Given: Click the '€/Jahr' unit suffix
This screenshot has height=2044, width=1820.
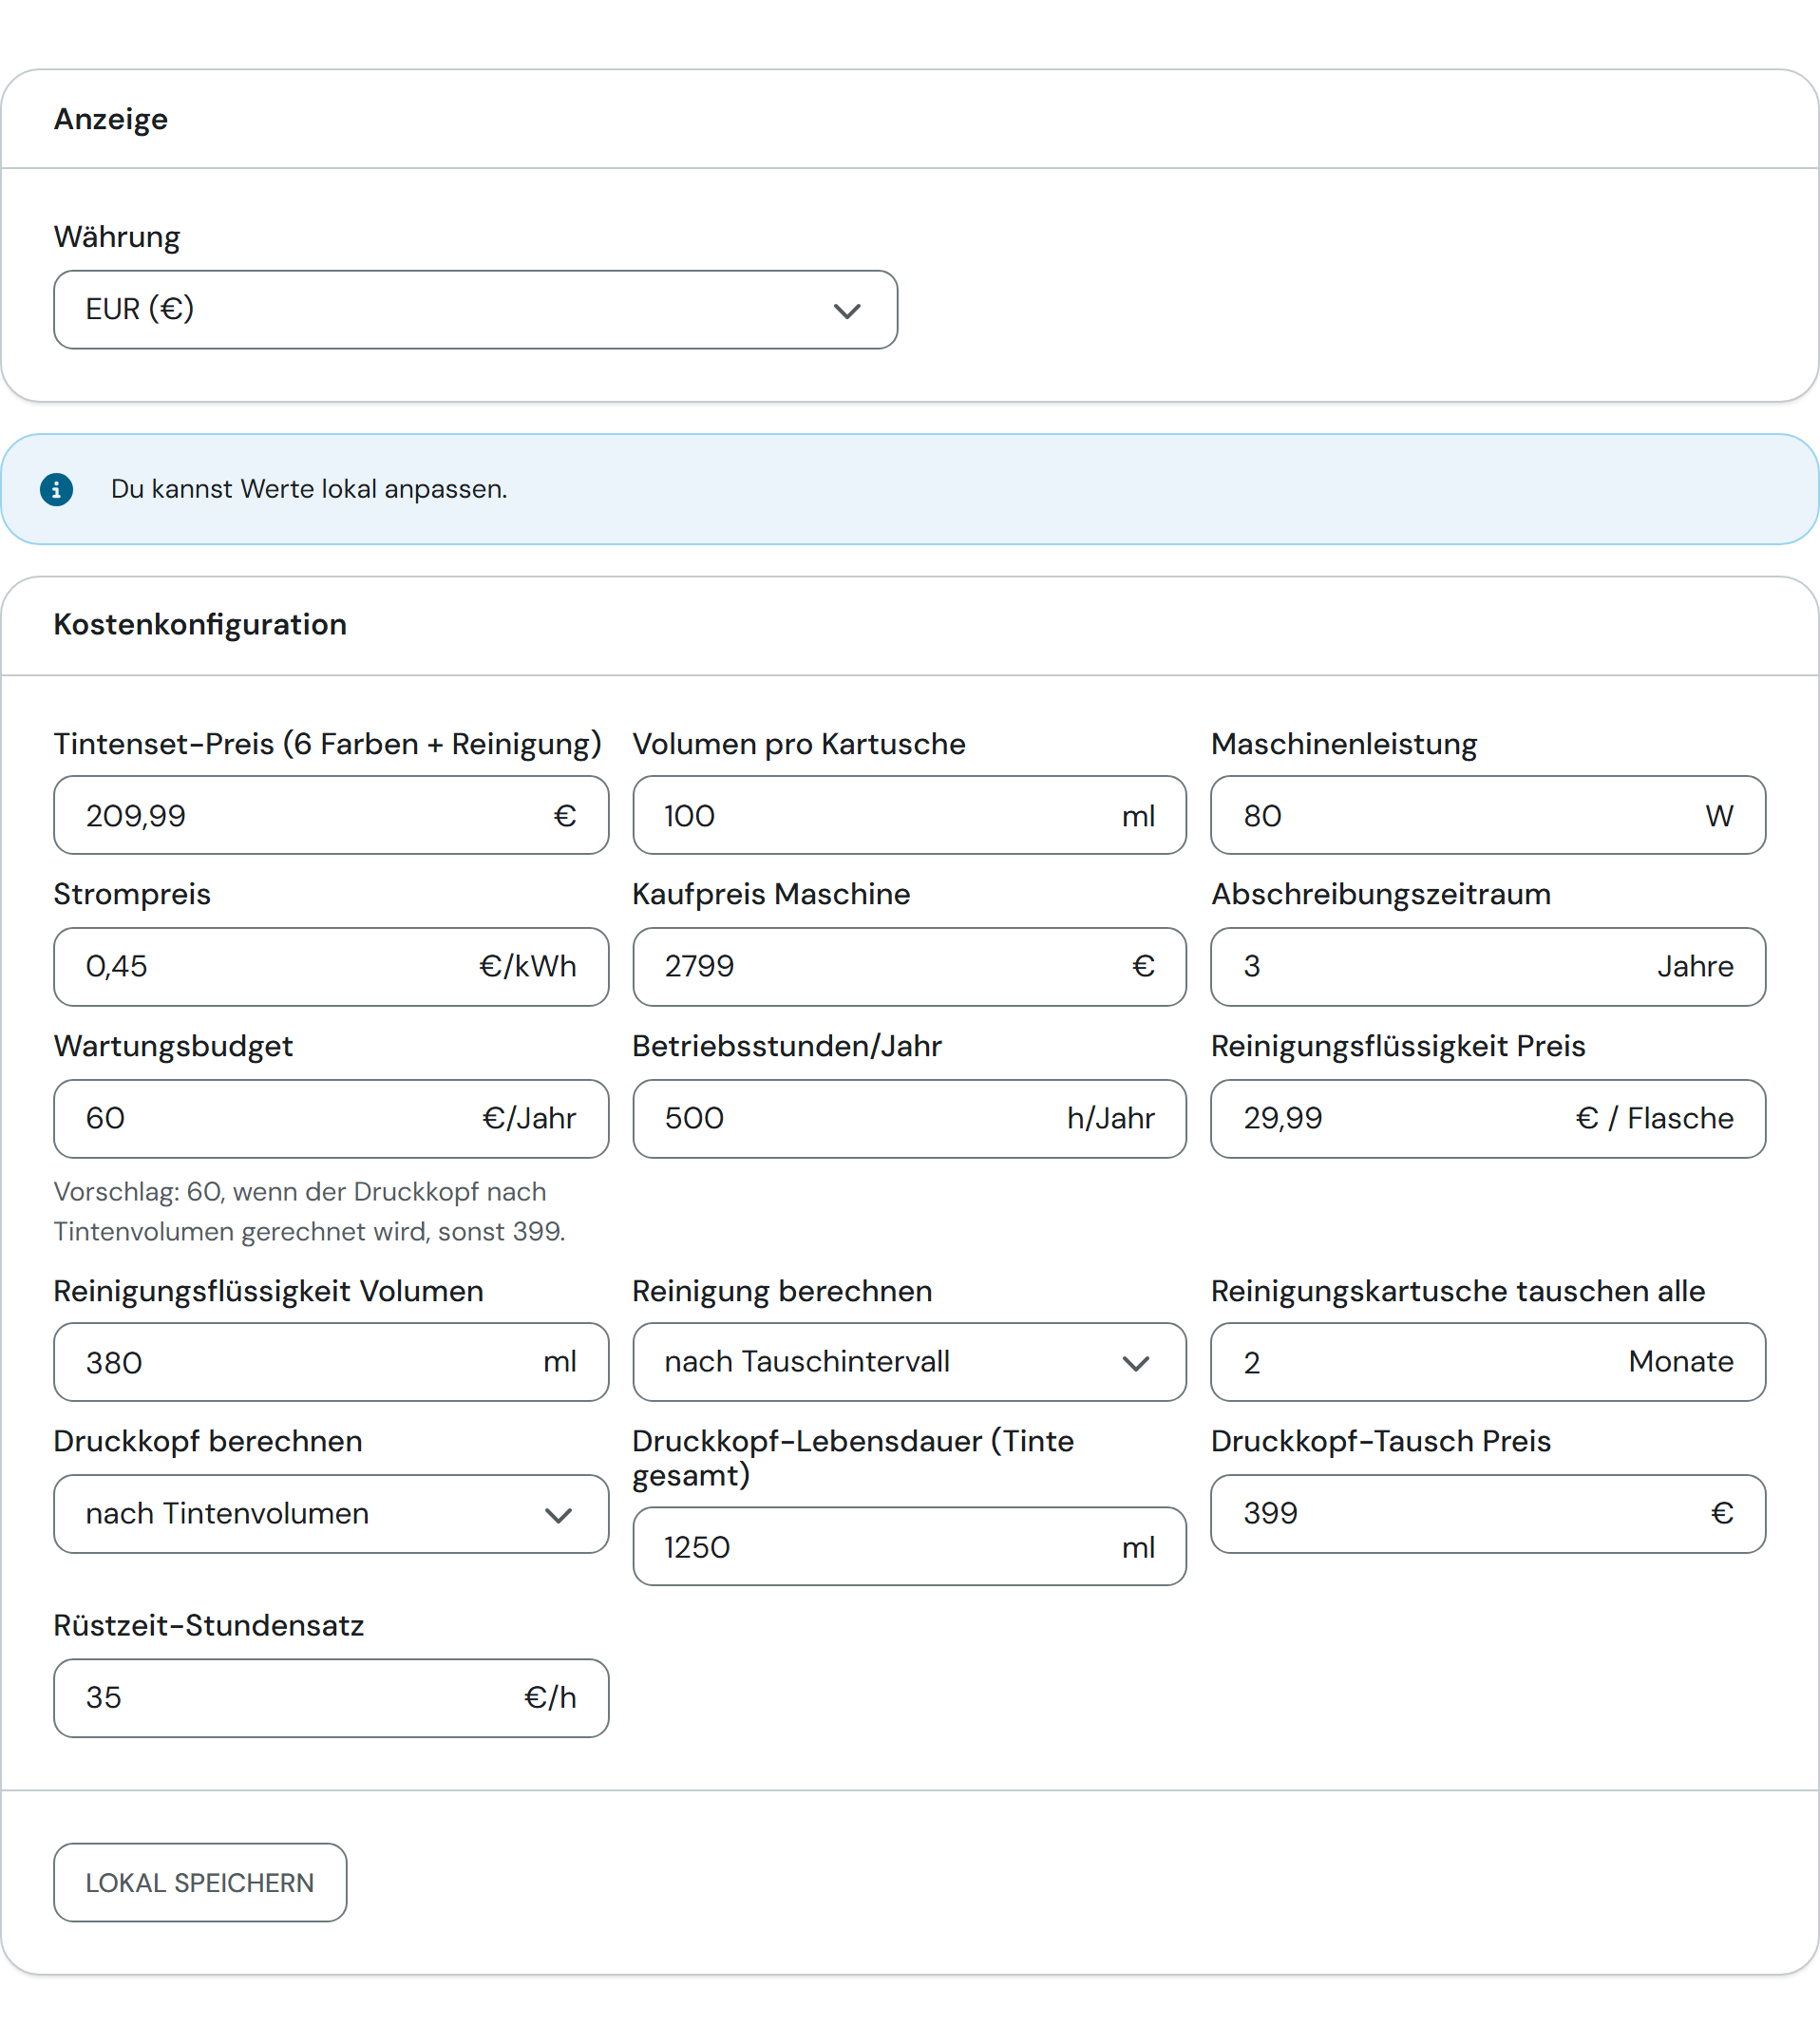Looking at the screenshot, I should point(530,1118).
